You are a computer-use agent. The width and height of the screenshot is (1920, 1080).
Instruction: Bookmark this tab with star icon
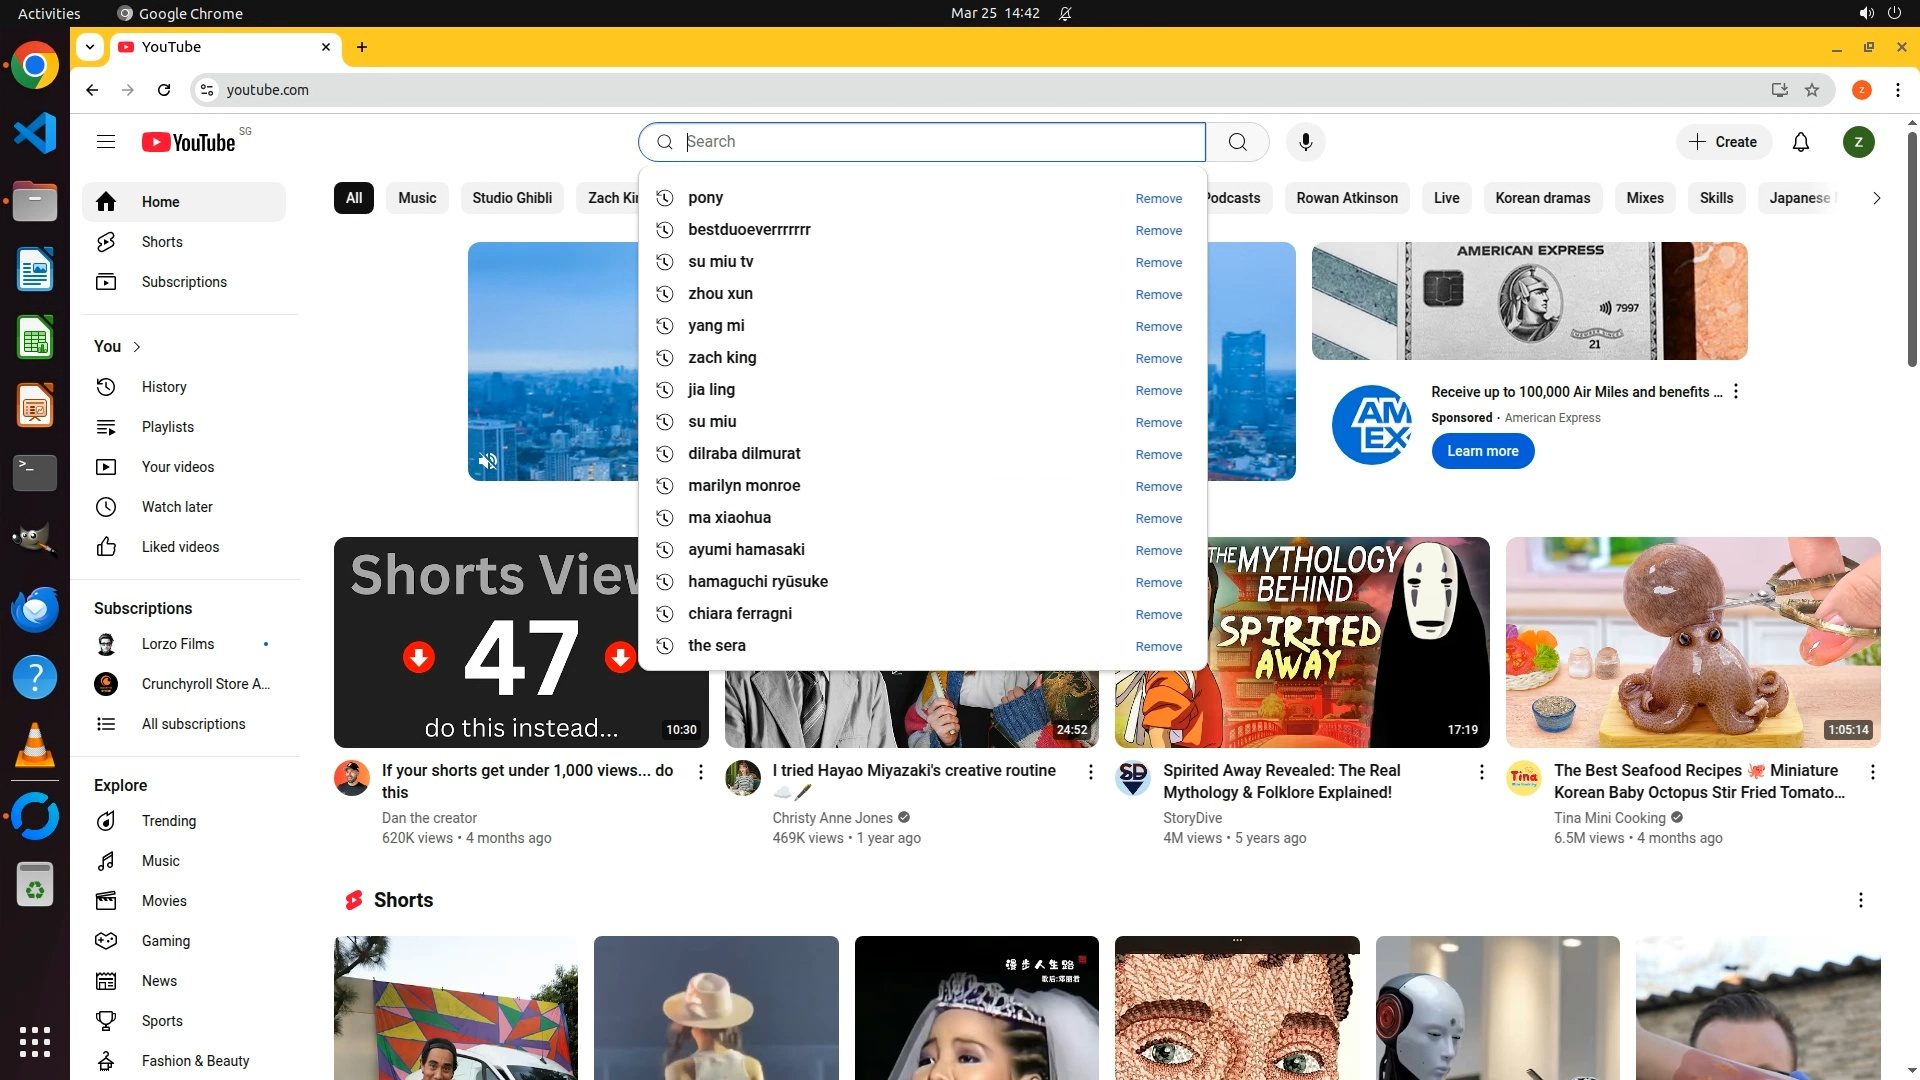click(1812, 90)
